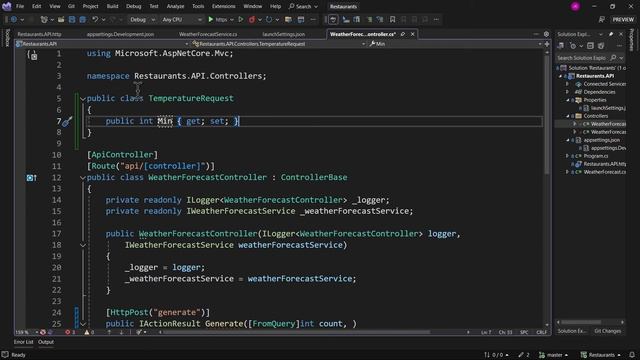Open the Toolbox side panel tab
Screen dimensions: 640x360
click(7, 38)
